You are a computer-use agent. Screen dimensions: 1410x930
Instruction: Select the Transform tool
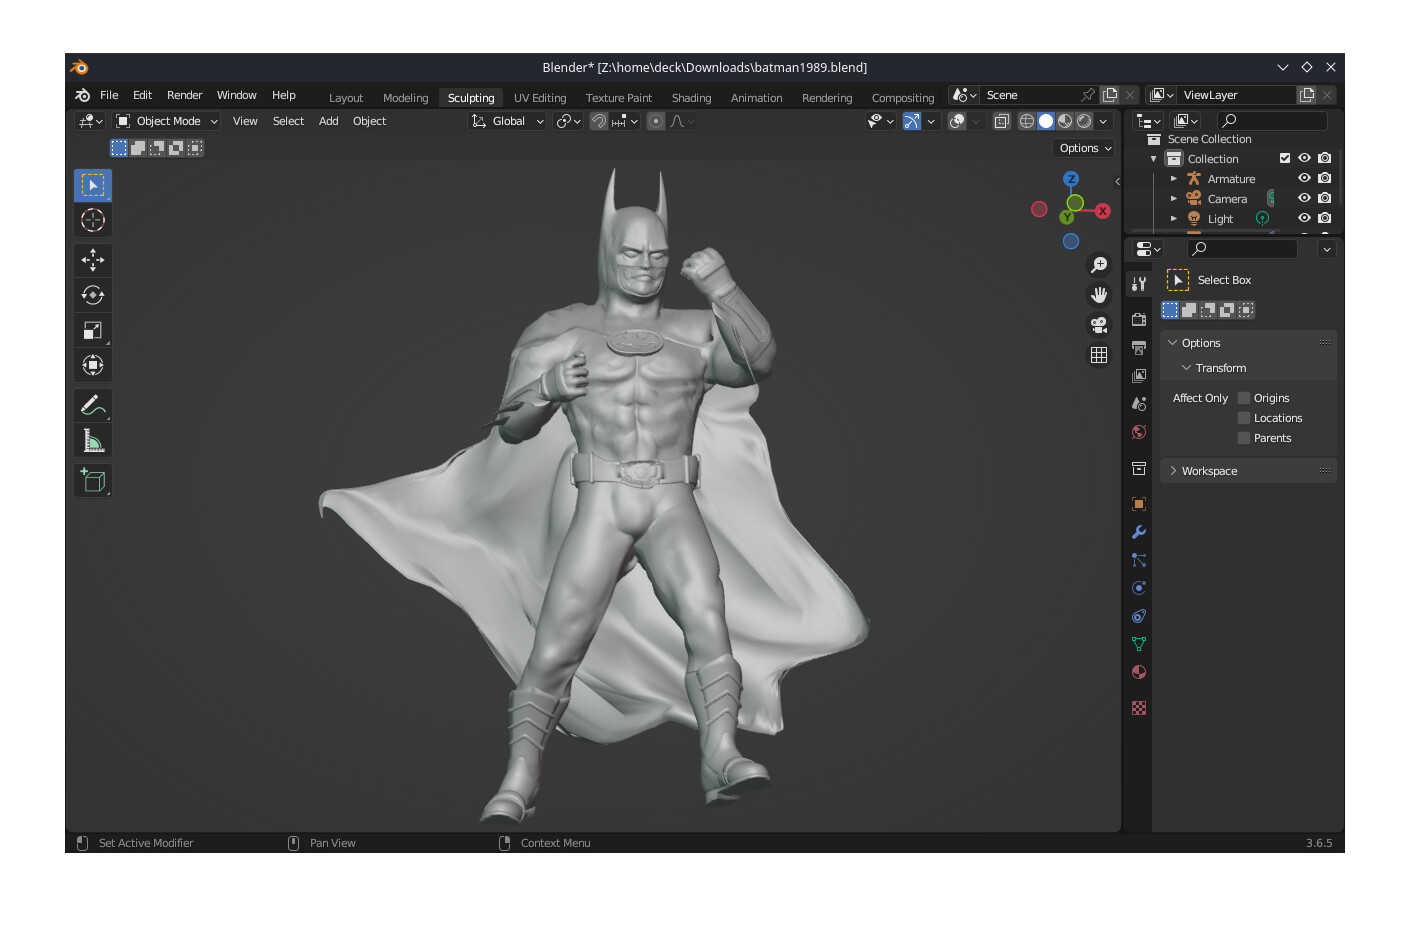(x=93, y=365)
